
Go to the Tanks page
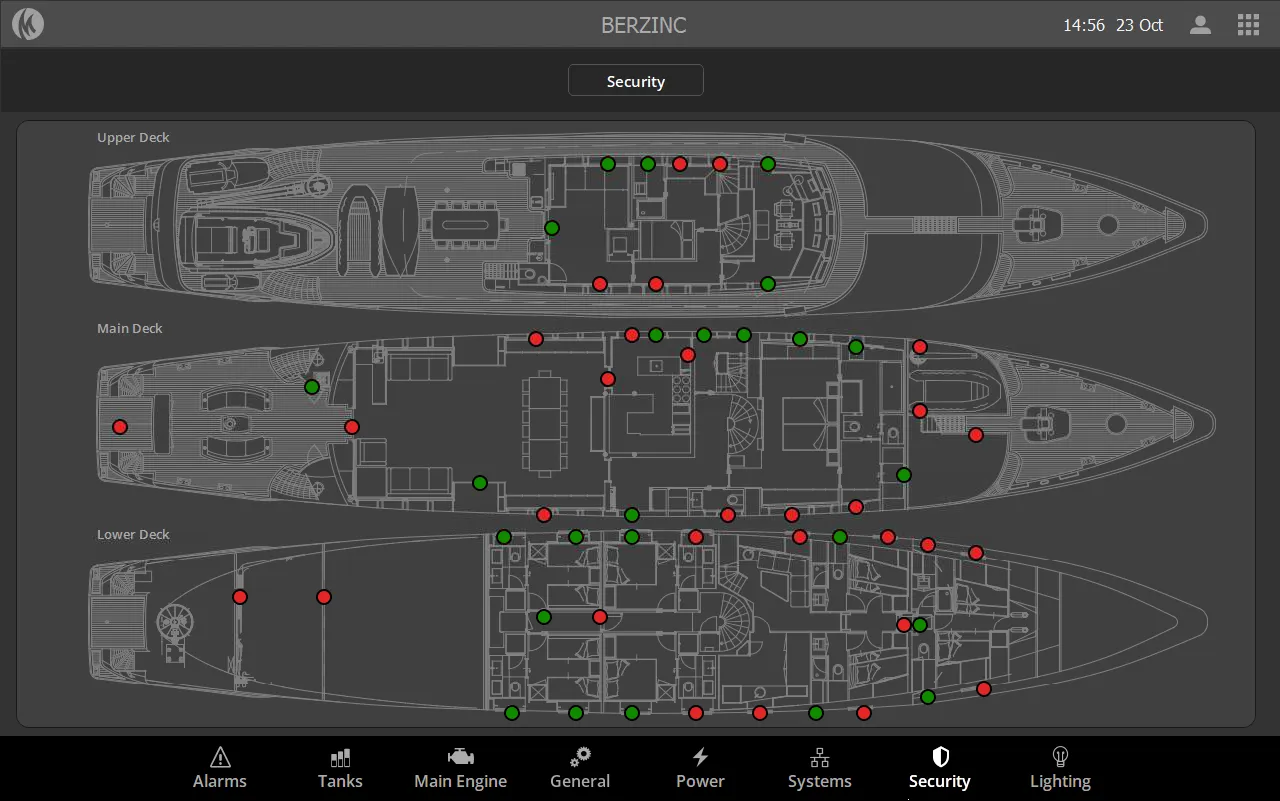(x=340, y=768)
